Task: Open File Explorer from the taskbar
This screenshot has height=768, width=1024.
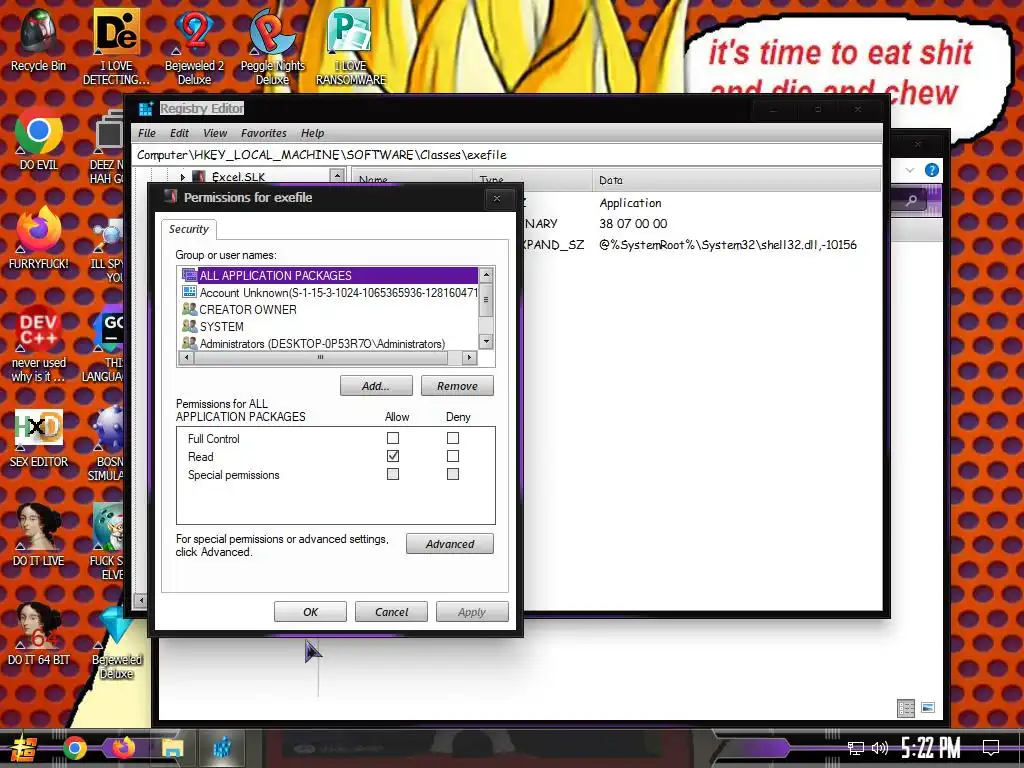Action: (x=172, y=748)
